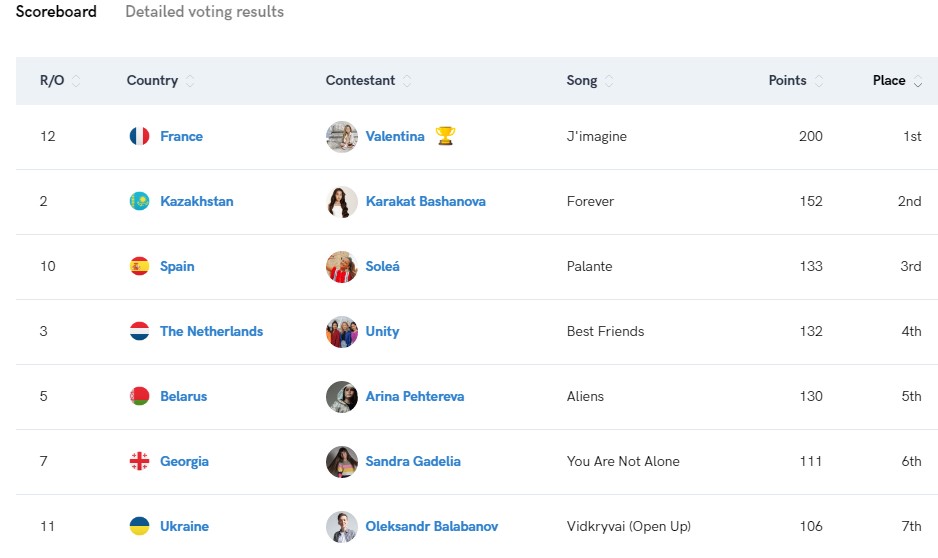Open Oleksandr Balabanov's contestant page
Screen dimensions: 938x558
click(431, 526)
